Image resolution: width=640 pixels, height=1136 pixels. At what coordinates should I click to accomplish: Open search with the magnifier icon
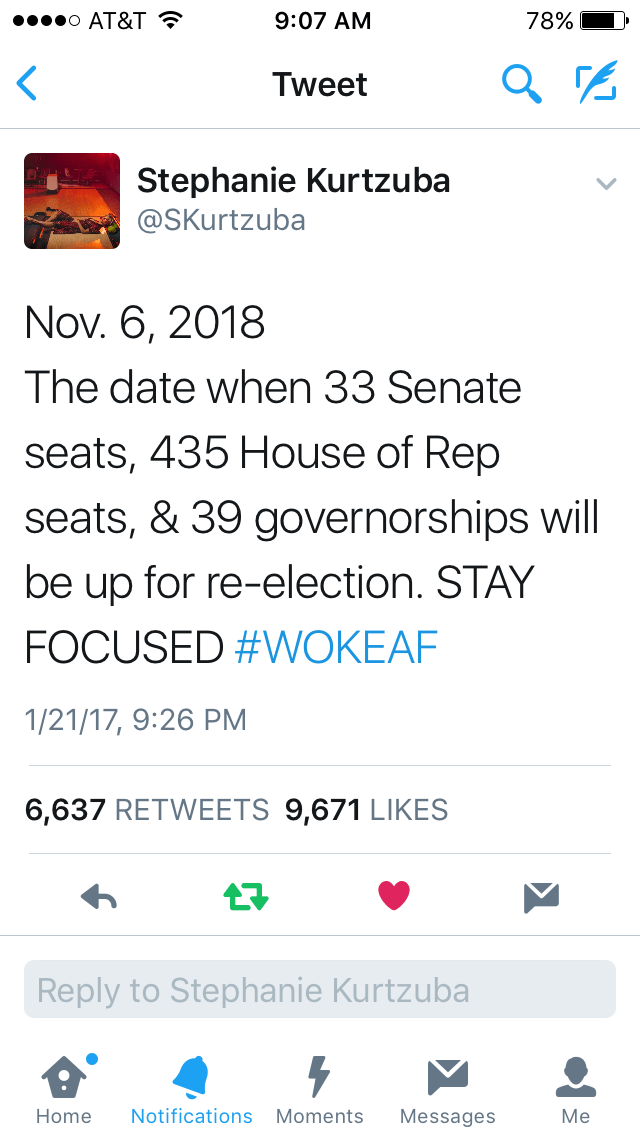(521, 84)
